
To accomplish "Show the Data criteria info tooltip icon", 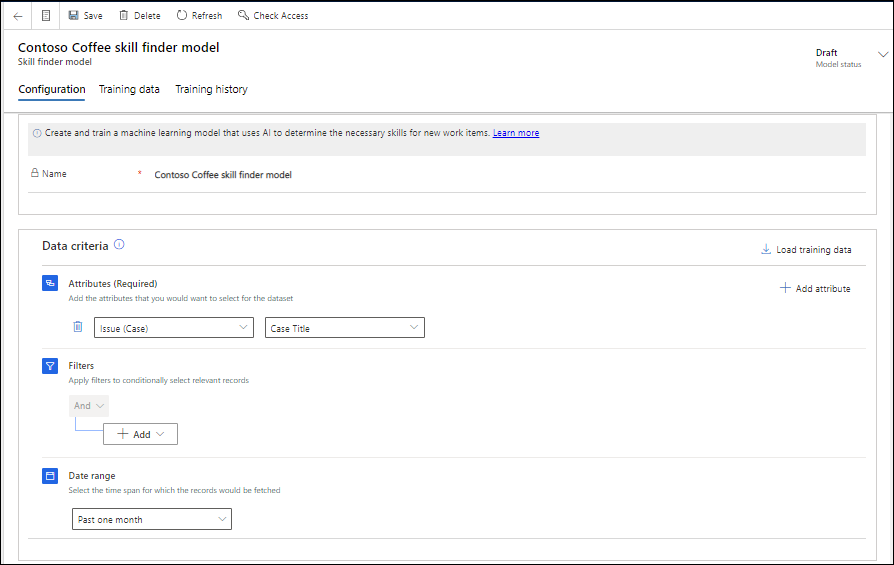I will pyautogui.click(x=119, y=245).
